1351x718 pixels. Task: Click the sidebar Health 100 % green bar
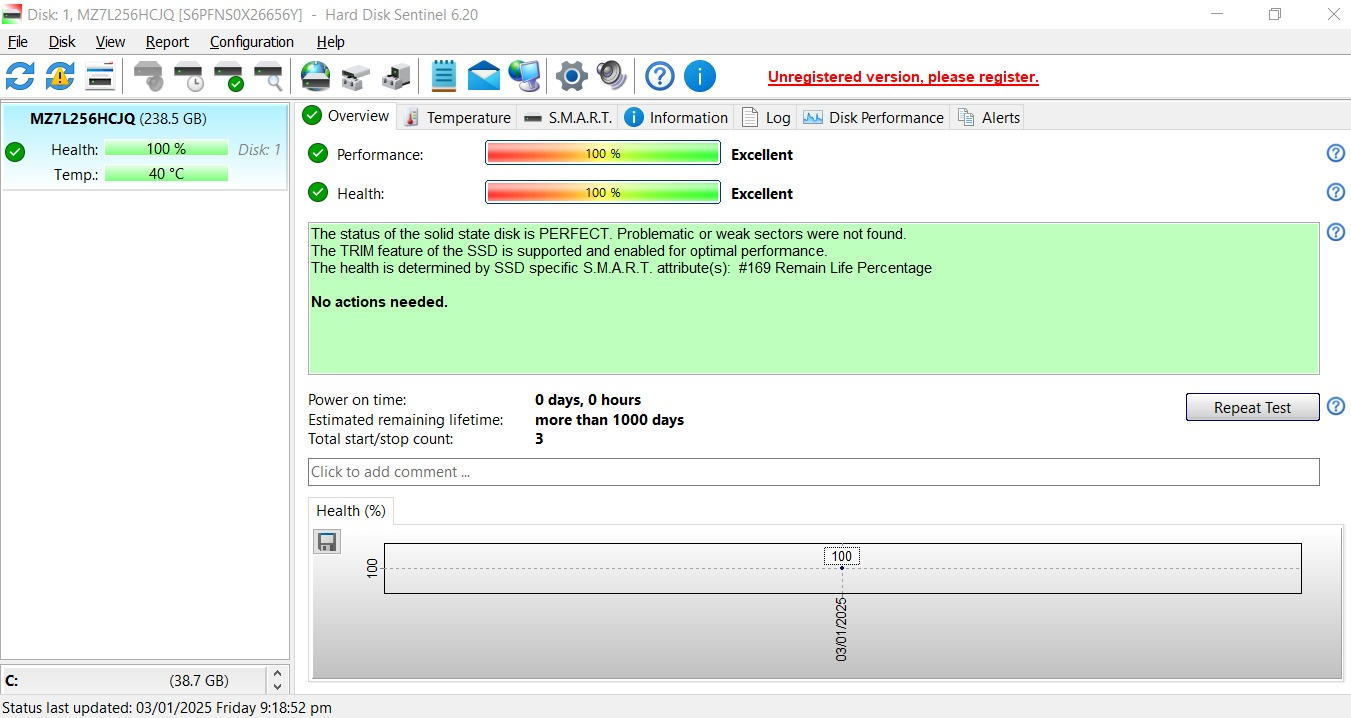pos(166,149)
